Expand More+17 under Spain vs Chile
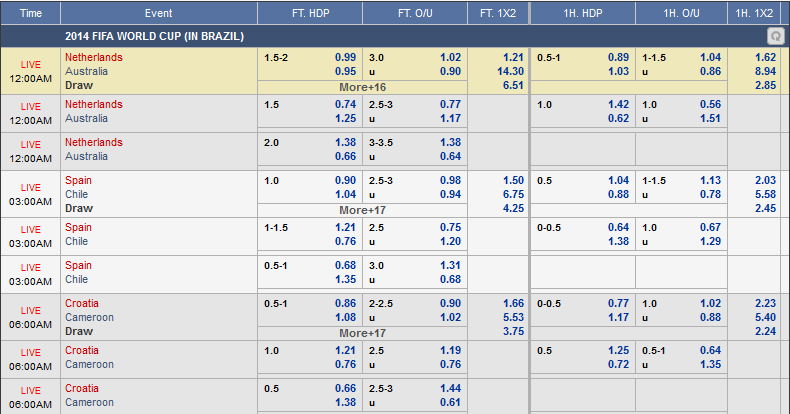The image size is (790, 414). 360,210
